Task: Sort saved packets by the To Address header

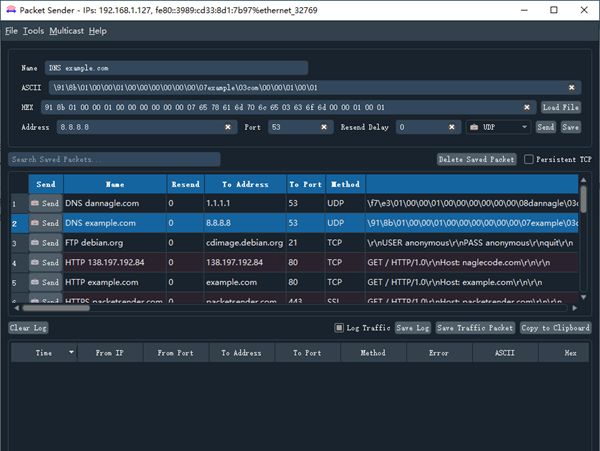Action: [x=245, y=184]
